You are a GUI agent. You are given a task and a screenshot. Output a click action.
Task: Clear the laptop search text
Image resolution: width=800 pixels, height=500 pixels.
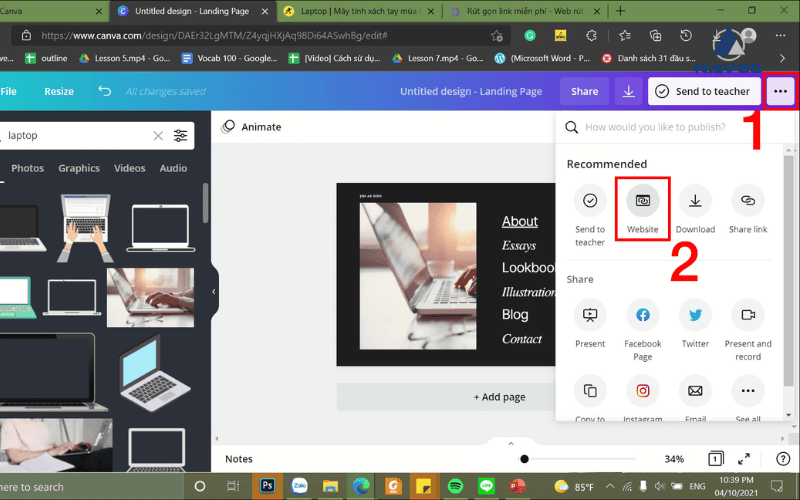pyautogui.click(x=158, y=136)
